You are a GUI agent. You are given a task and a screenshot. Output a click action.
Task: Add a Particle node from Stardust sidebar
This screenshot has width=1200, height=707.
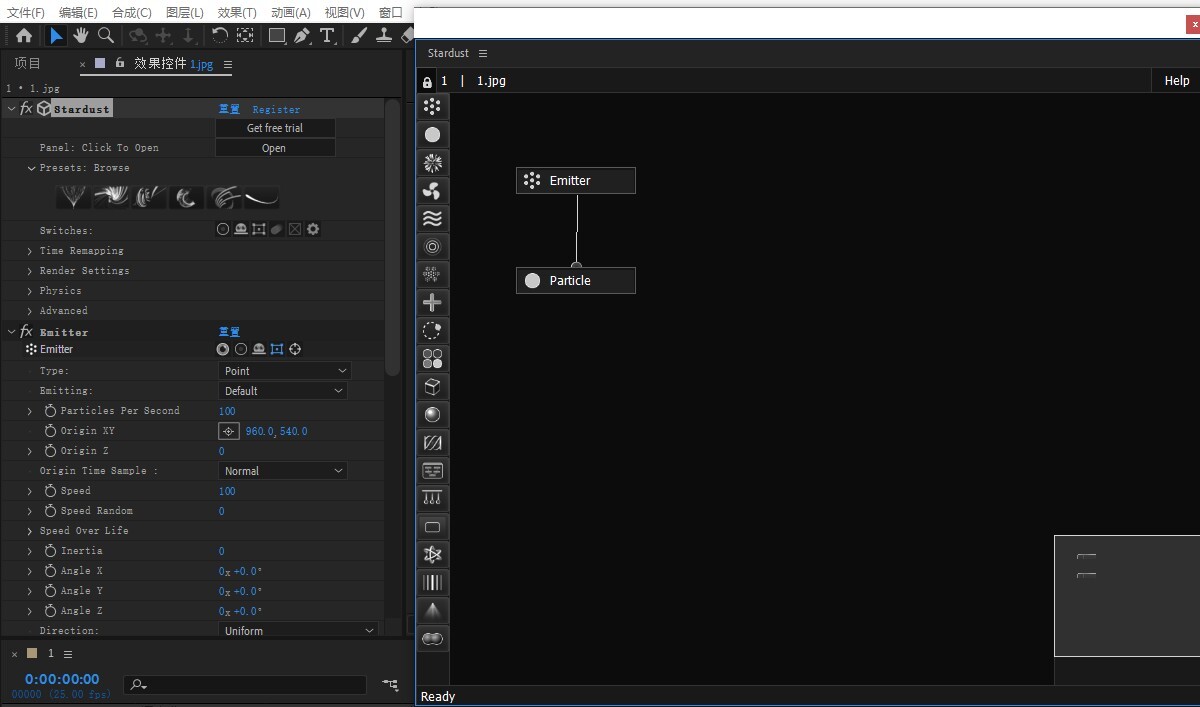pos(432,134)
